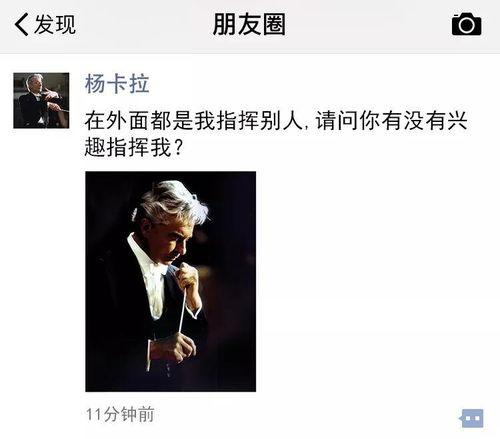This screenshot has height=439, width=500.
Task: Open 杨卡拉's profile avatar picture
Action: tap(41, 100)
